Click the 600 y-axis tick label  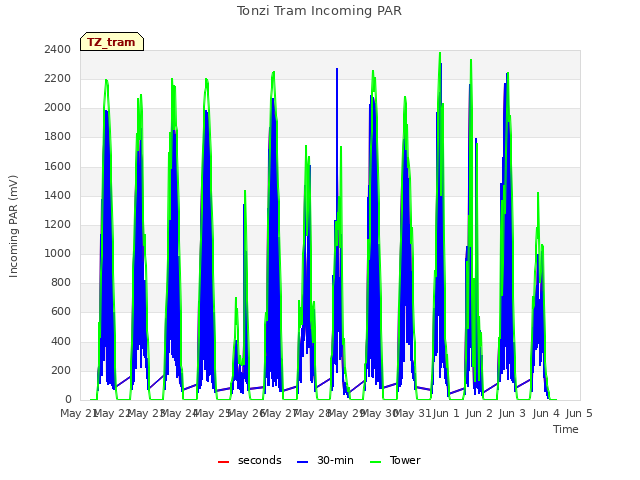point(61,312)
